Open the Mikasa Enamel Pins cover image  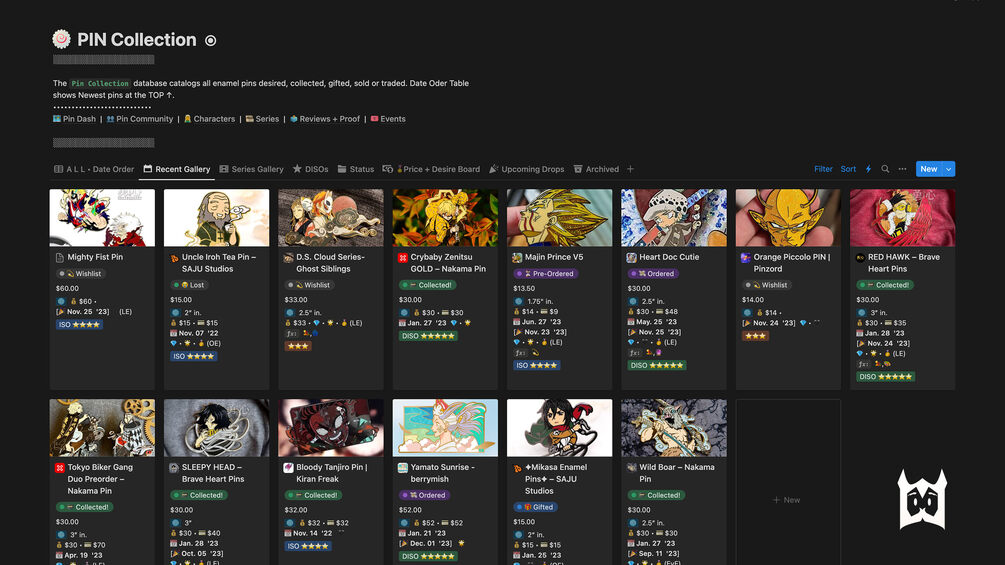[560, 428]
